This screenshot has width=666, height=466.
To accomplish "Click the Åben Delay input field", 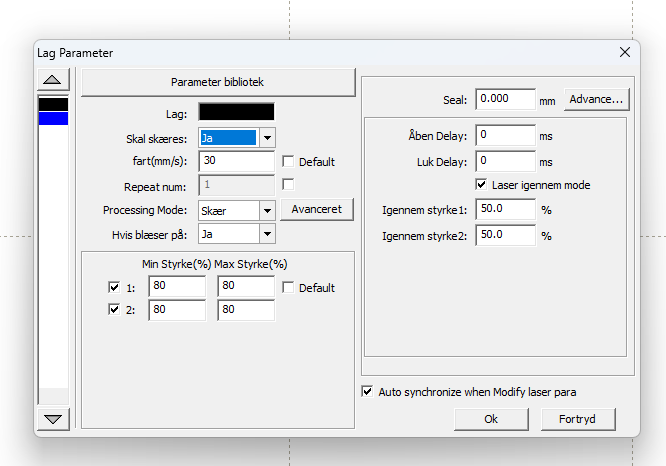I will point(505,135).
